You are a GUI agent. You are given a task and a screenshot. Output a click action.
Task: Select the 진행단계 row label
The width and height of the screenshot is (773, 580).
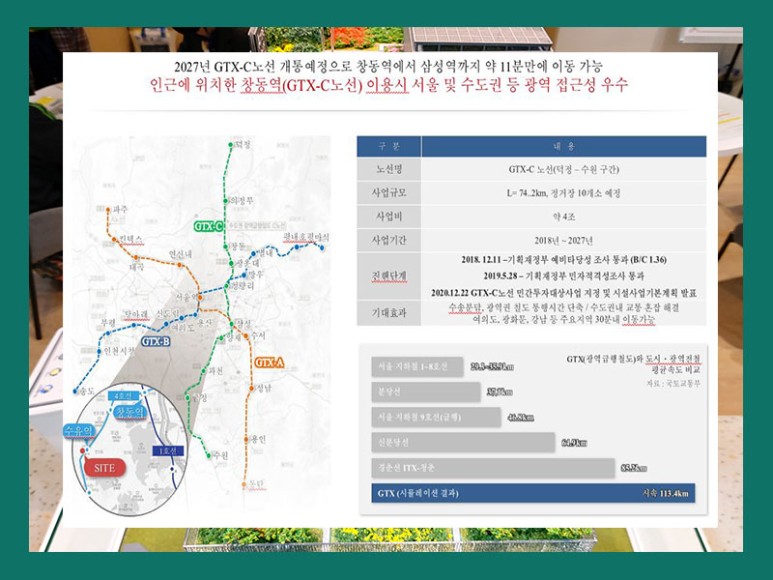pos(389,276)
